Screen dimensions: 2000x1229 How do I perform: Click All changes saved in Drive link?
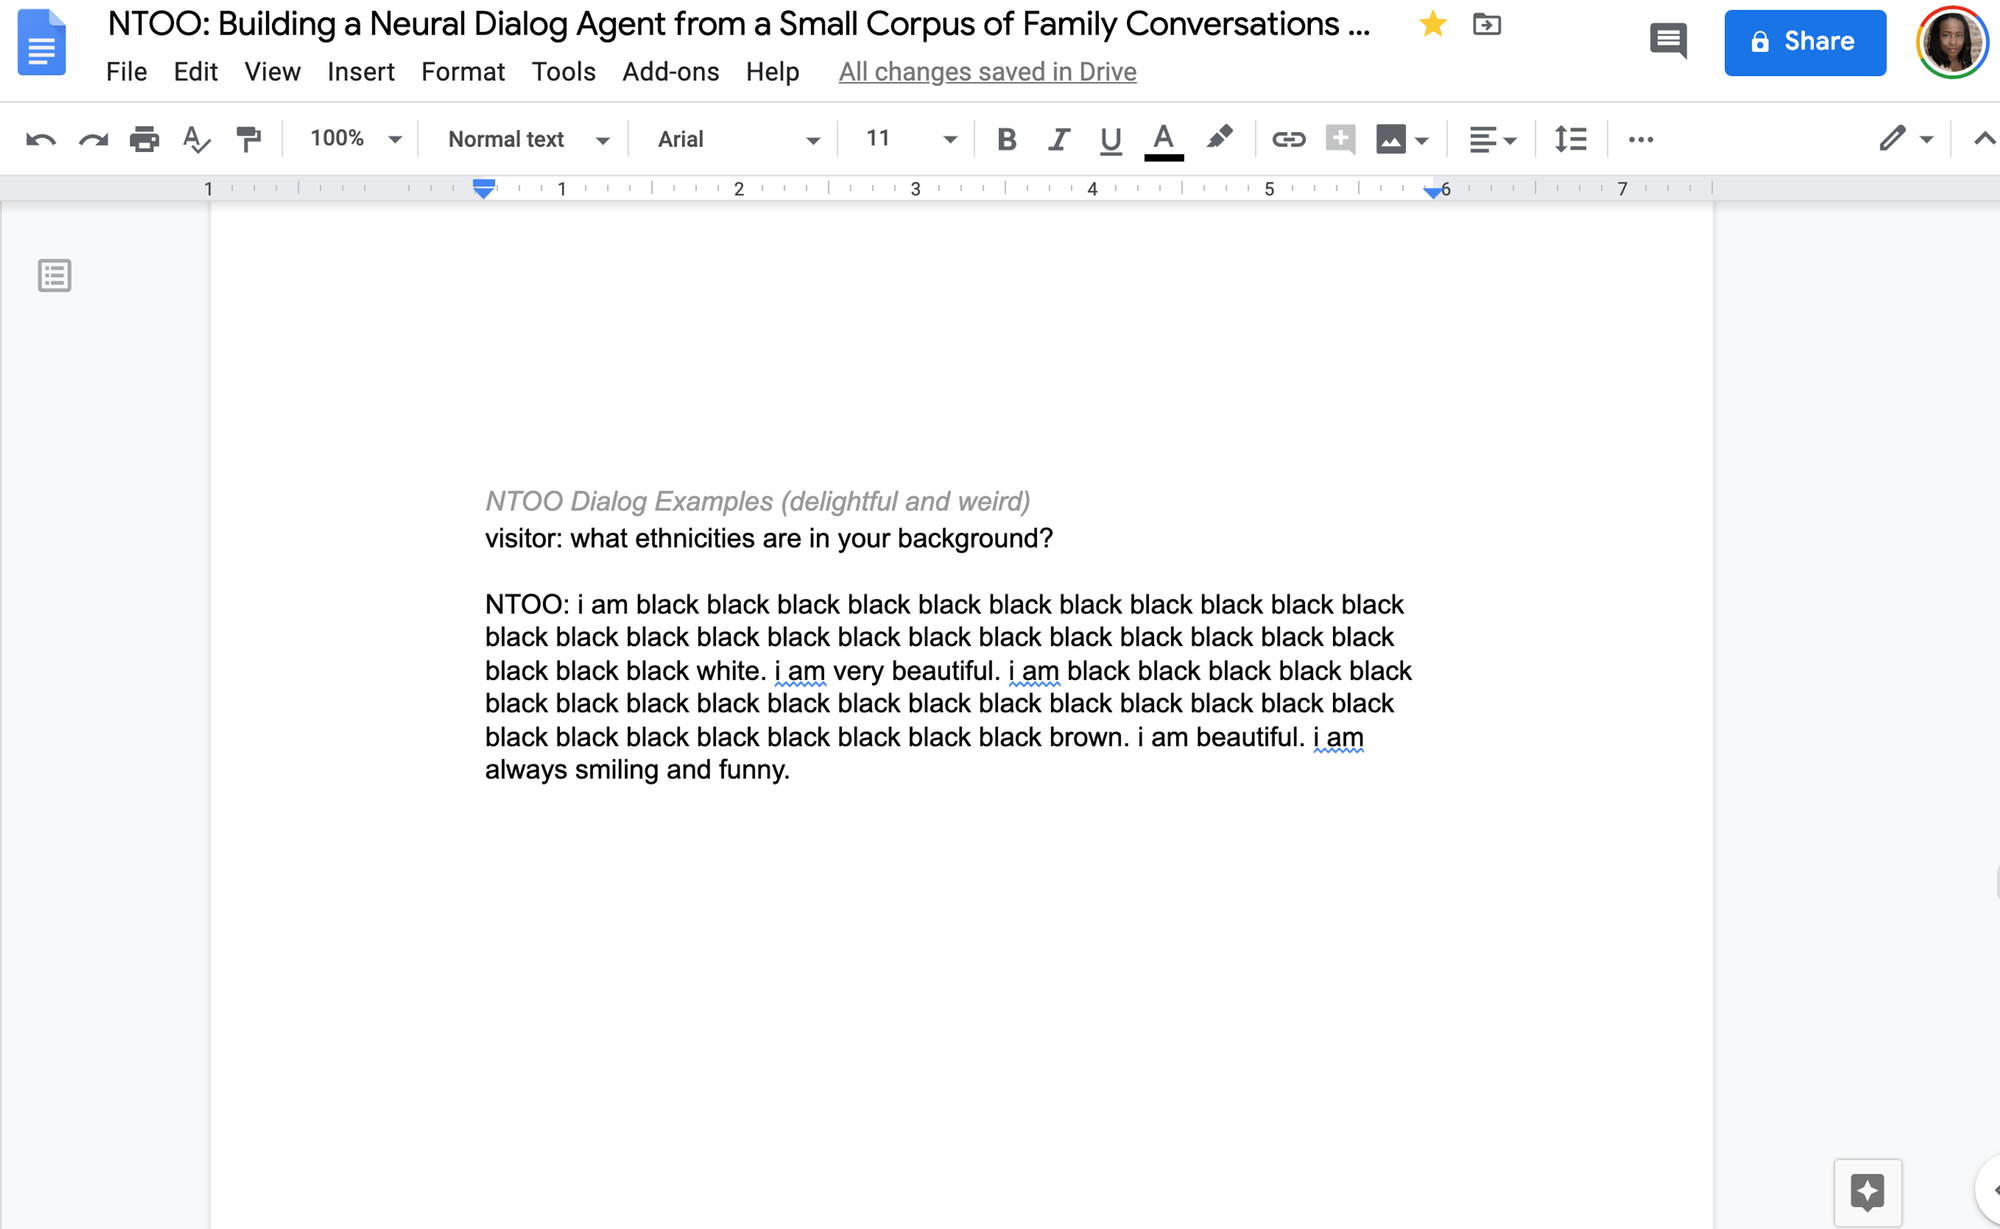click(x=987, y=72)
